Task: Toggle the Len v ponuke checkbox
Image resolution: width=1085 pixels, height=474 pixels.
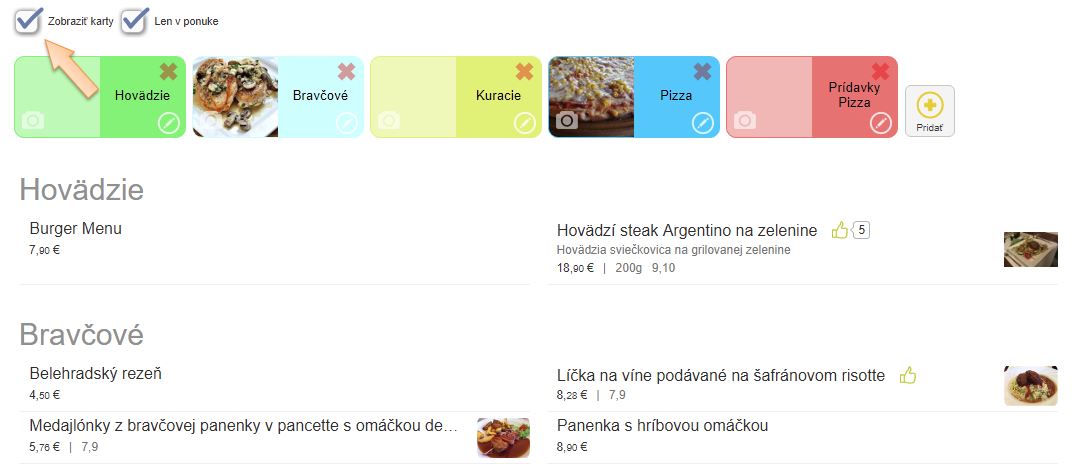Action: [135, 21]
